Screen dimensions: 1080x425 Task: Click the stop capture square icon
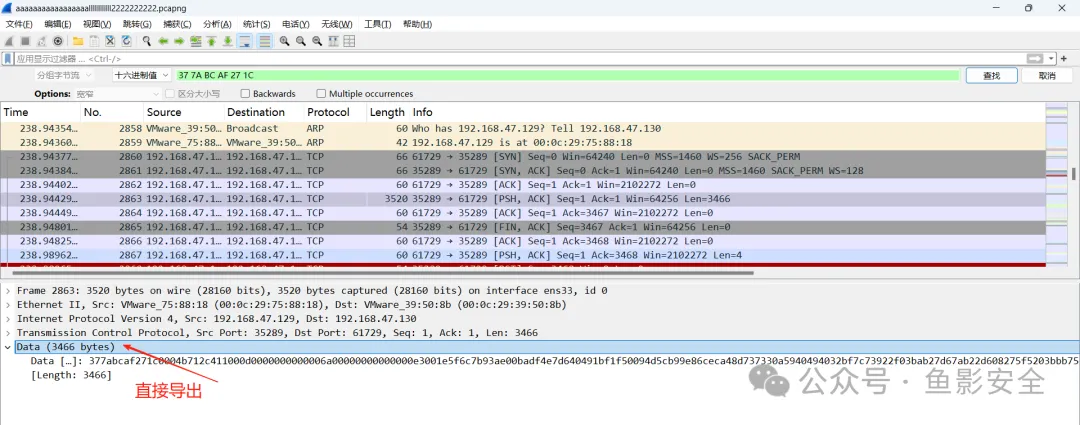click(25, 41)
